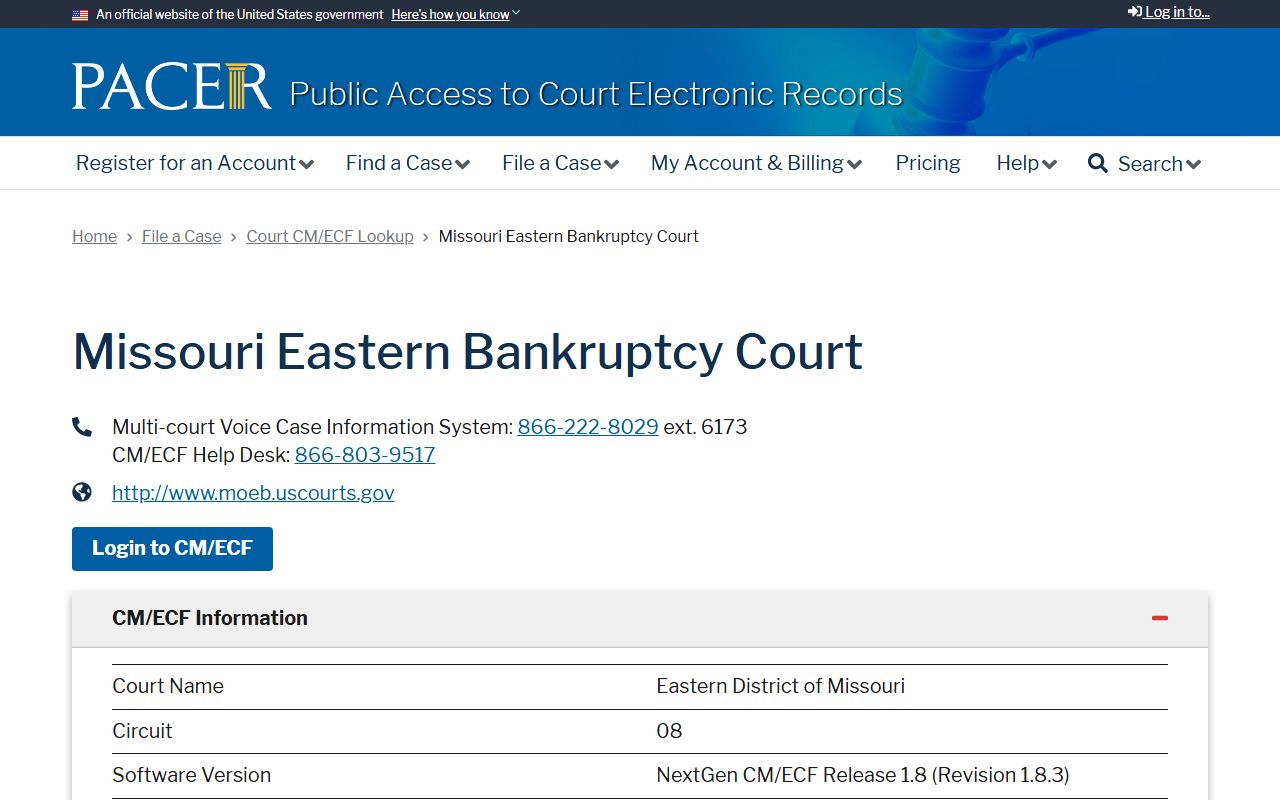The width and height of the screenshot is (1280, 800).
Task: Click NextGen CM/ECF Release 1.8 value
Action: (x=862, y=775)
